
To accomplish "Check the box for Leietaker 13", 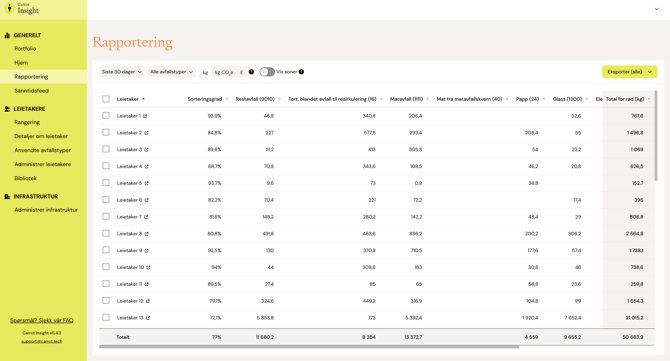I will pyautogui.click(x=106, y=318).
